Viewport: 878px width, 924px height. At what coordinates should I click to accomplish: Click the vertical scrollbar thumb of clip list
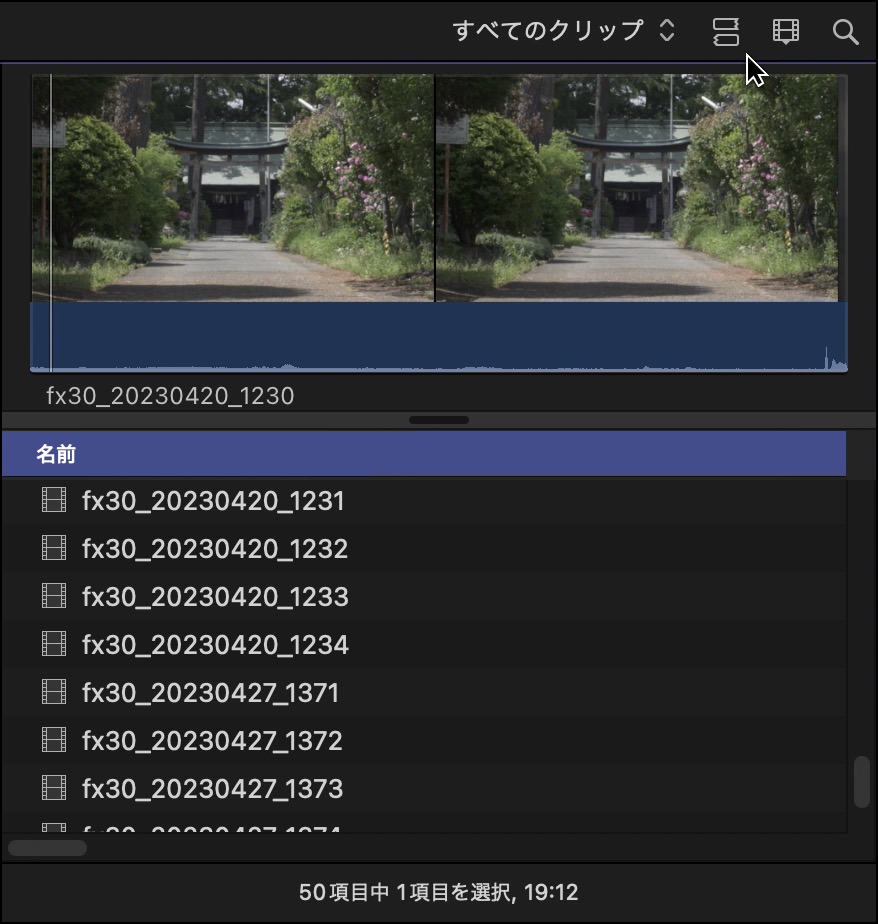pos(862,782)
